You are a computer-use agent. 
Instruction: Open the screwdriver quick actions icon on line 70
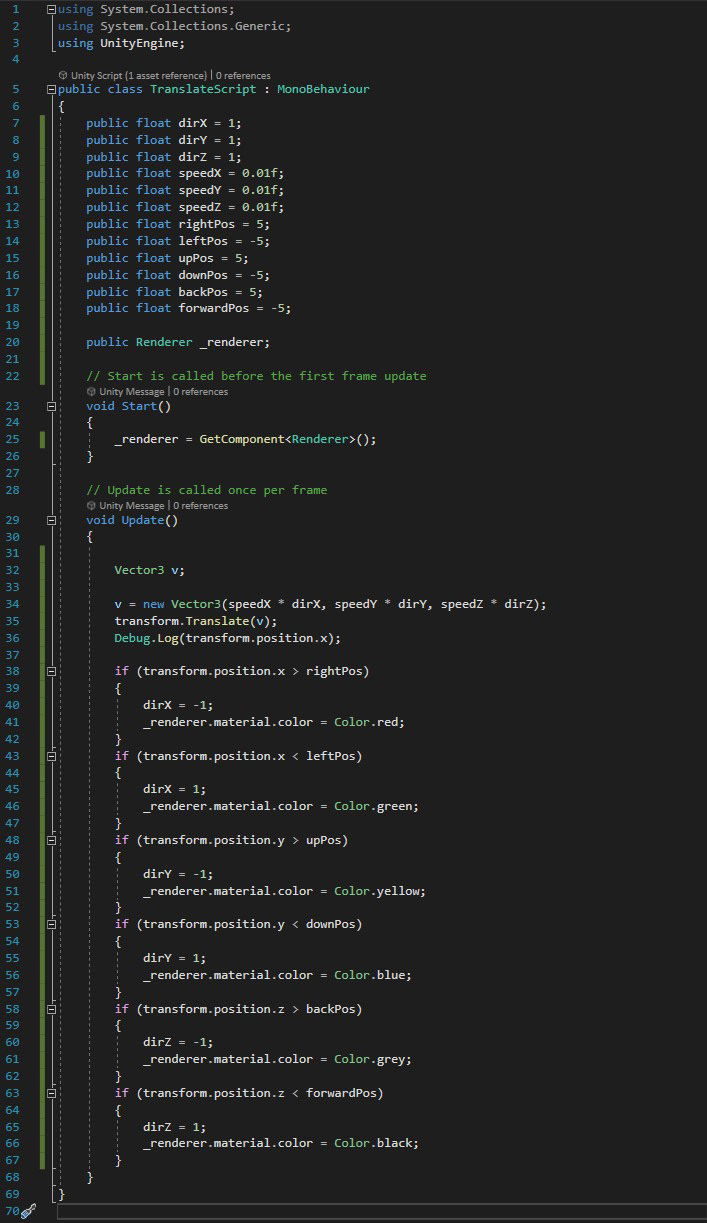click(x=29, y=1211)
